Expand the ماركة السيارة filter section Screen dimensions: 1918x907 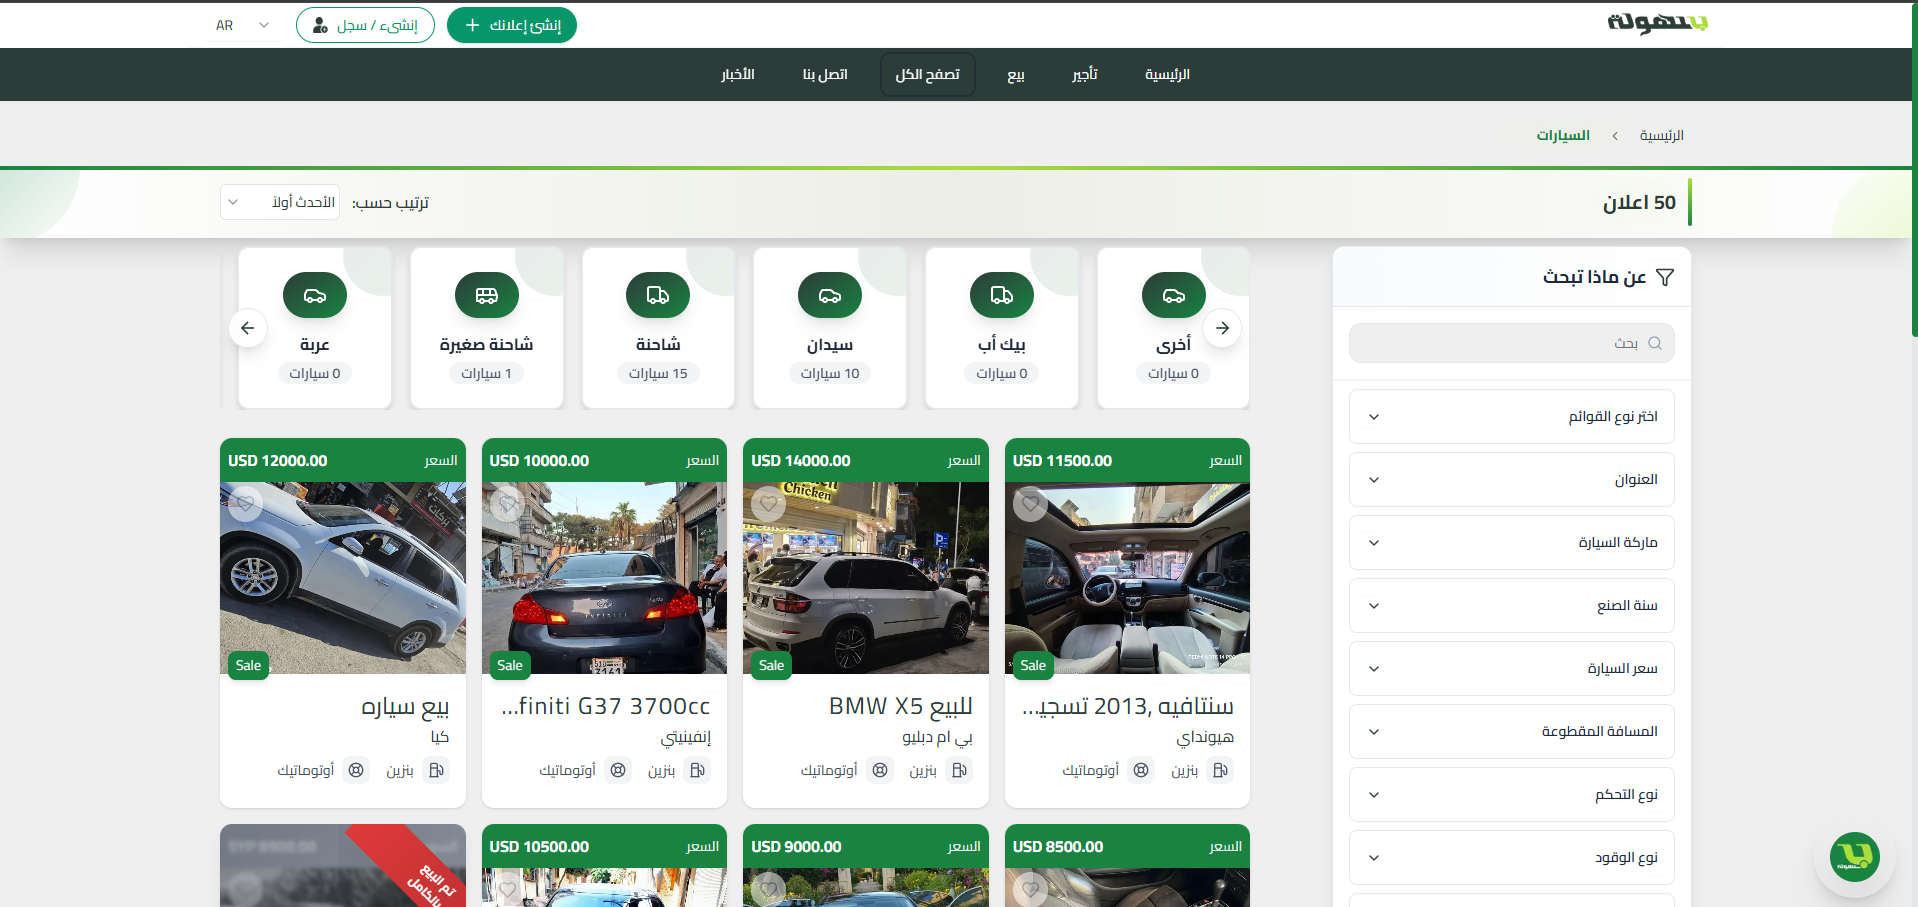click(1510, 542)
